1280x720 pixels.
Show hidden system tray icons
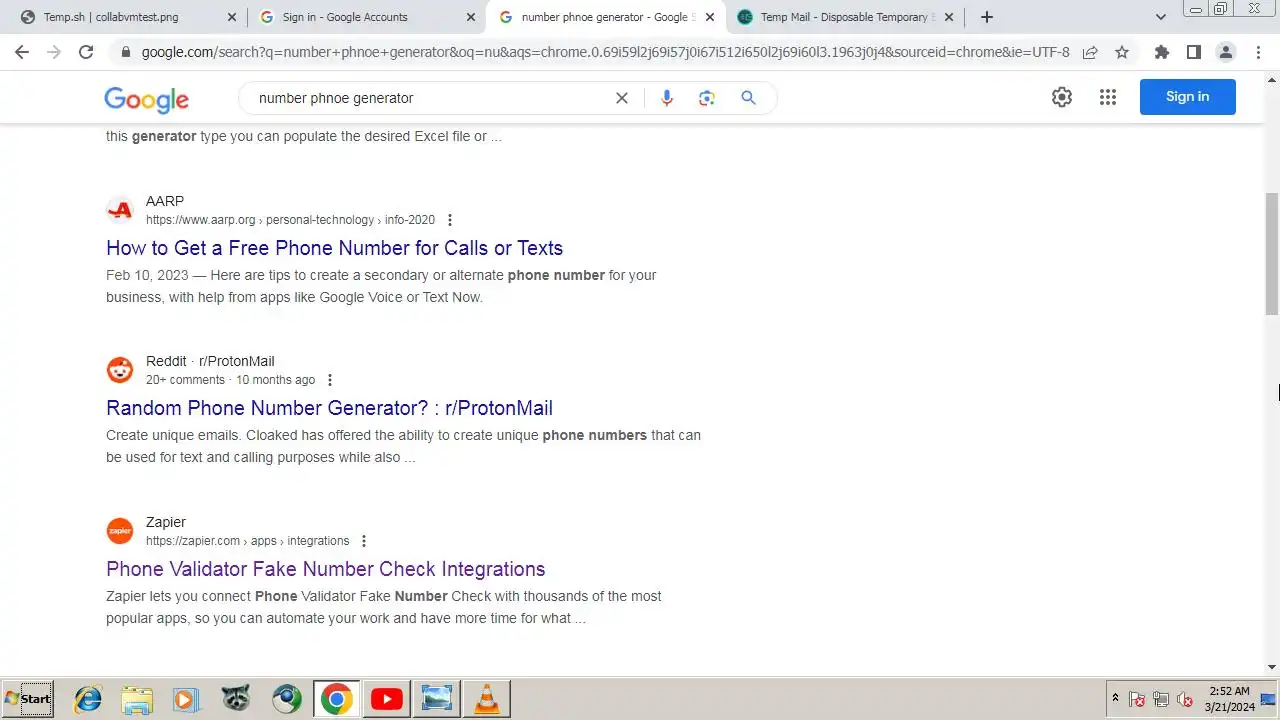click(x=1115, y=698)
